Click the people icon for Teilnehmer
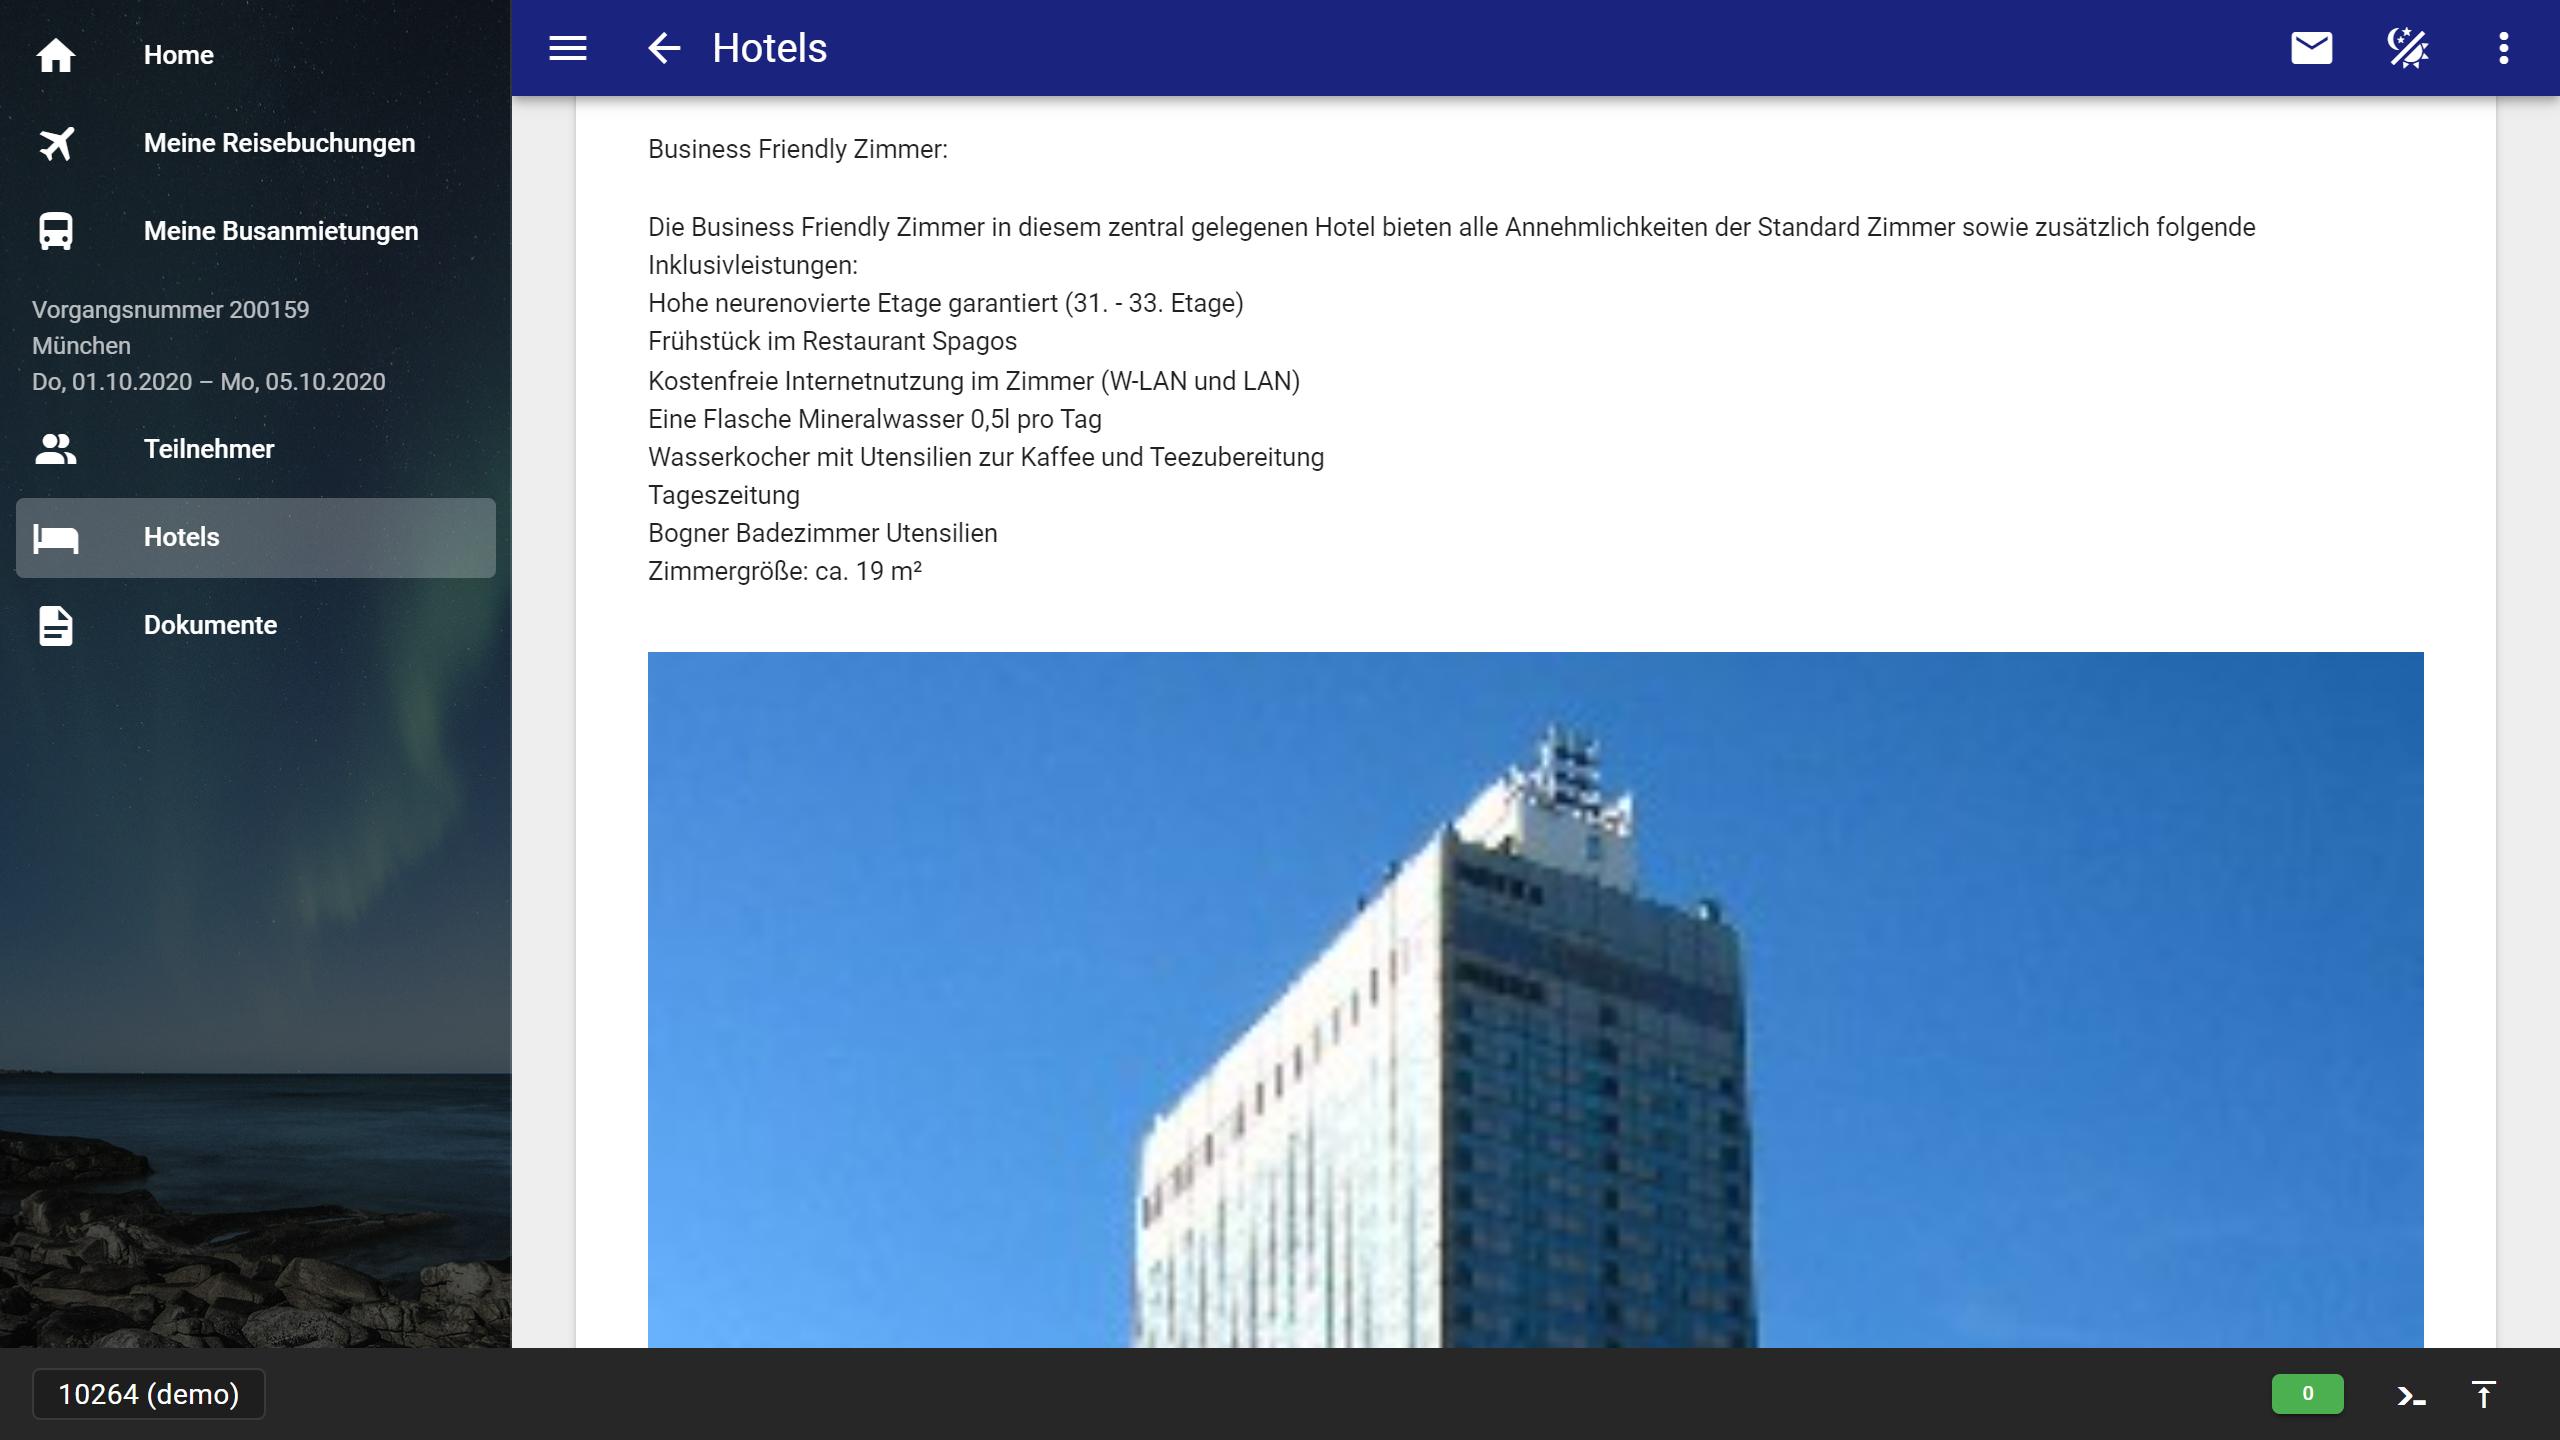The image size is (2560, 1440). (x=56, y=449)
